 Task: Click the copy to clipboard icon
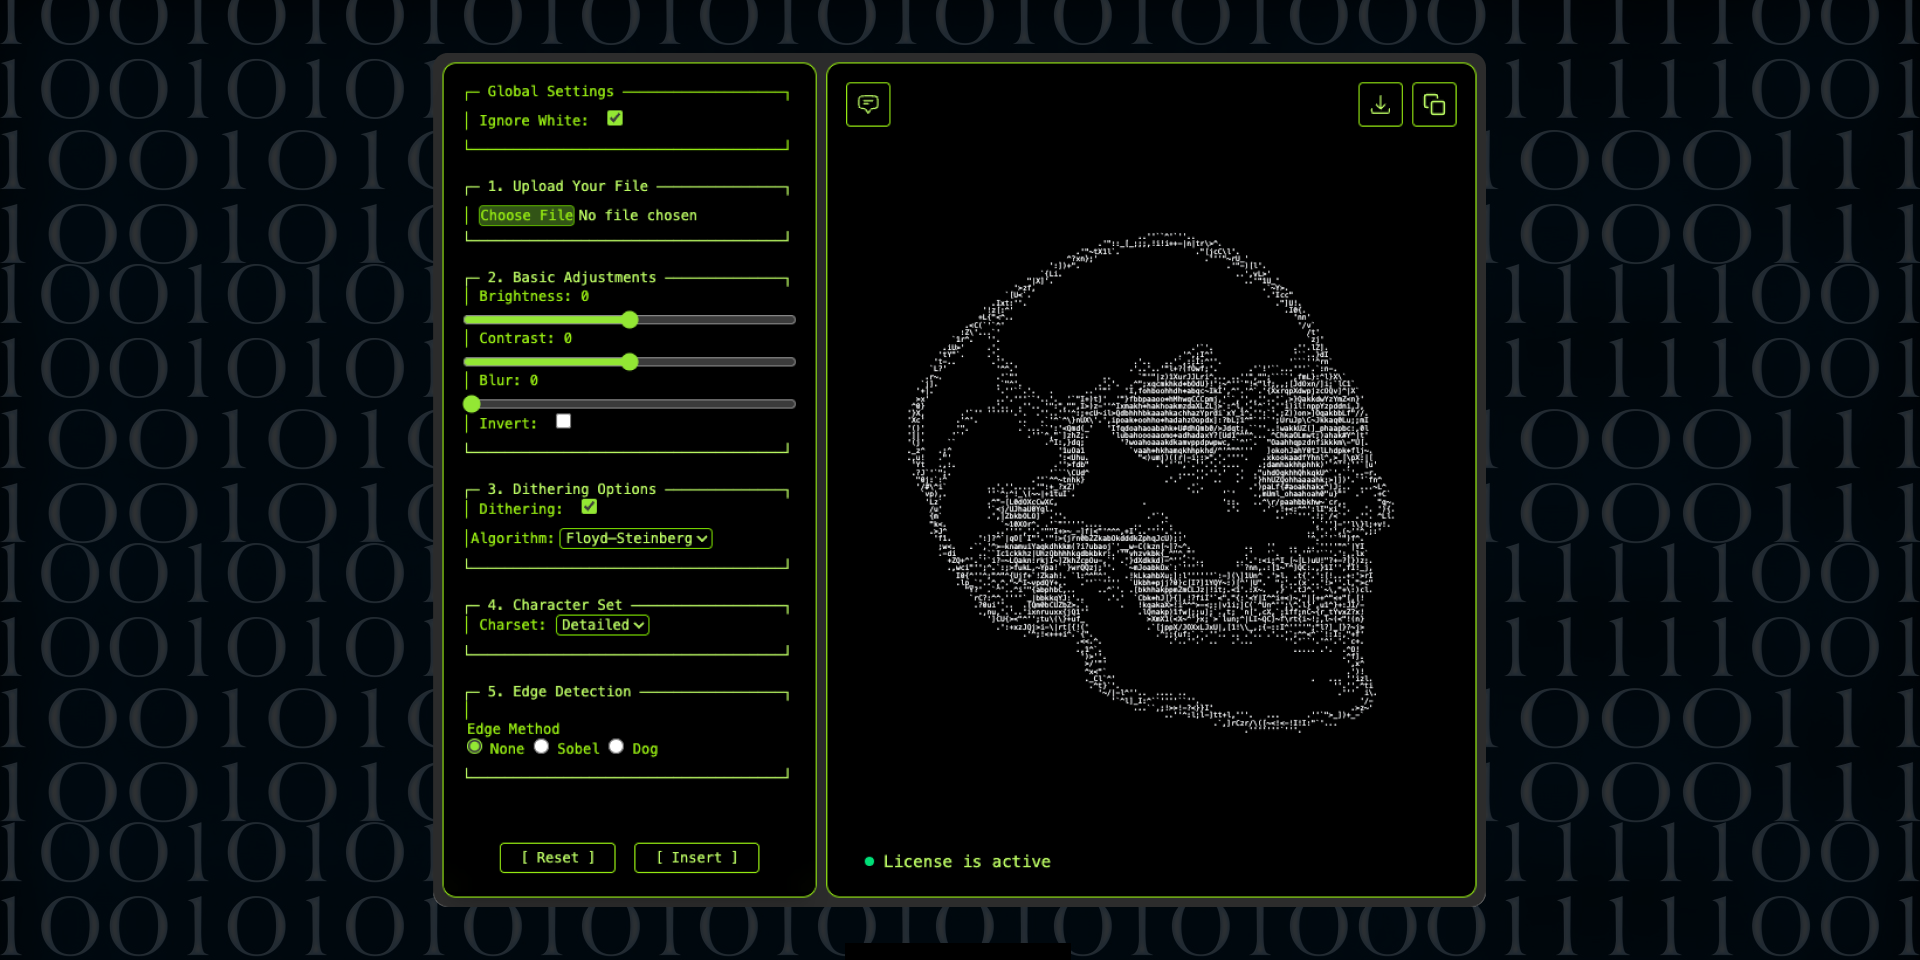[x=1434, y=104]
